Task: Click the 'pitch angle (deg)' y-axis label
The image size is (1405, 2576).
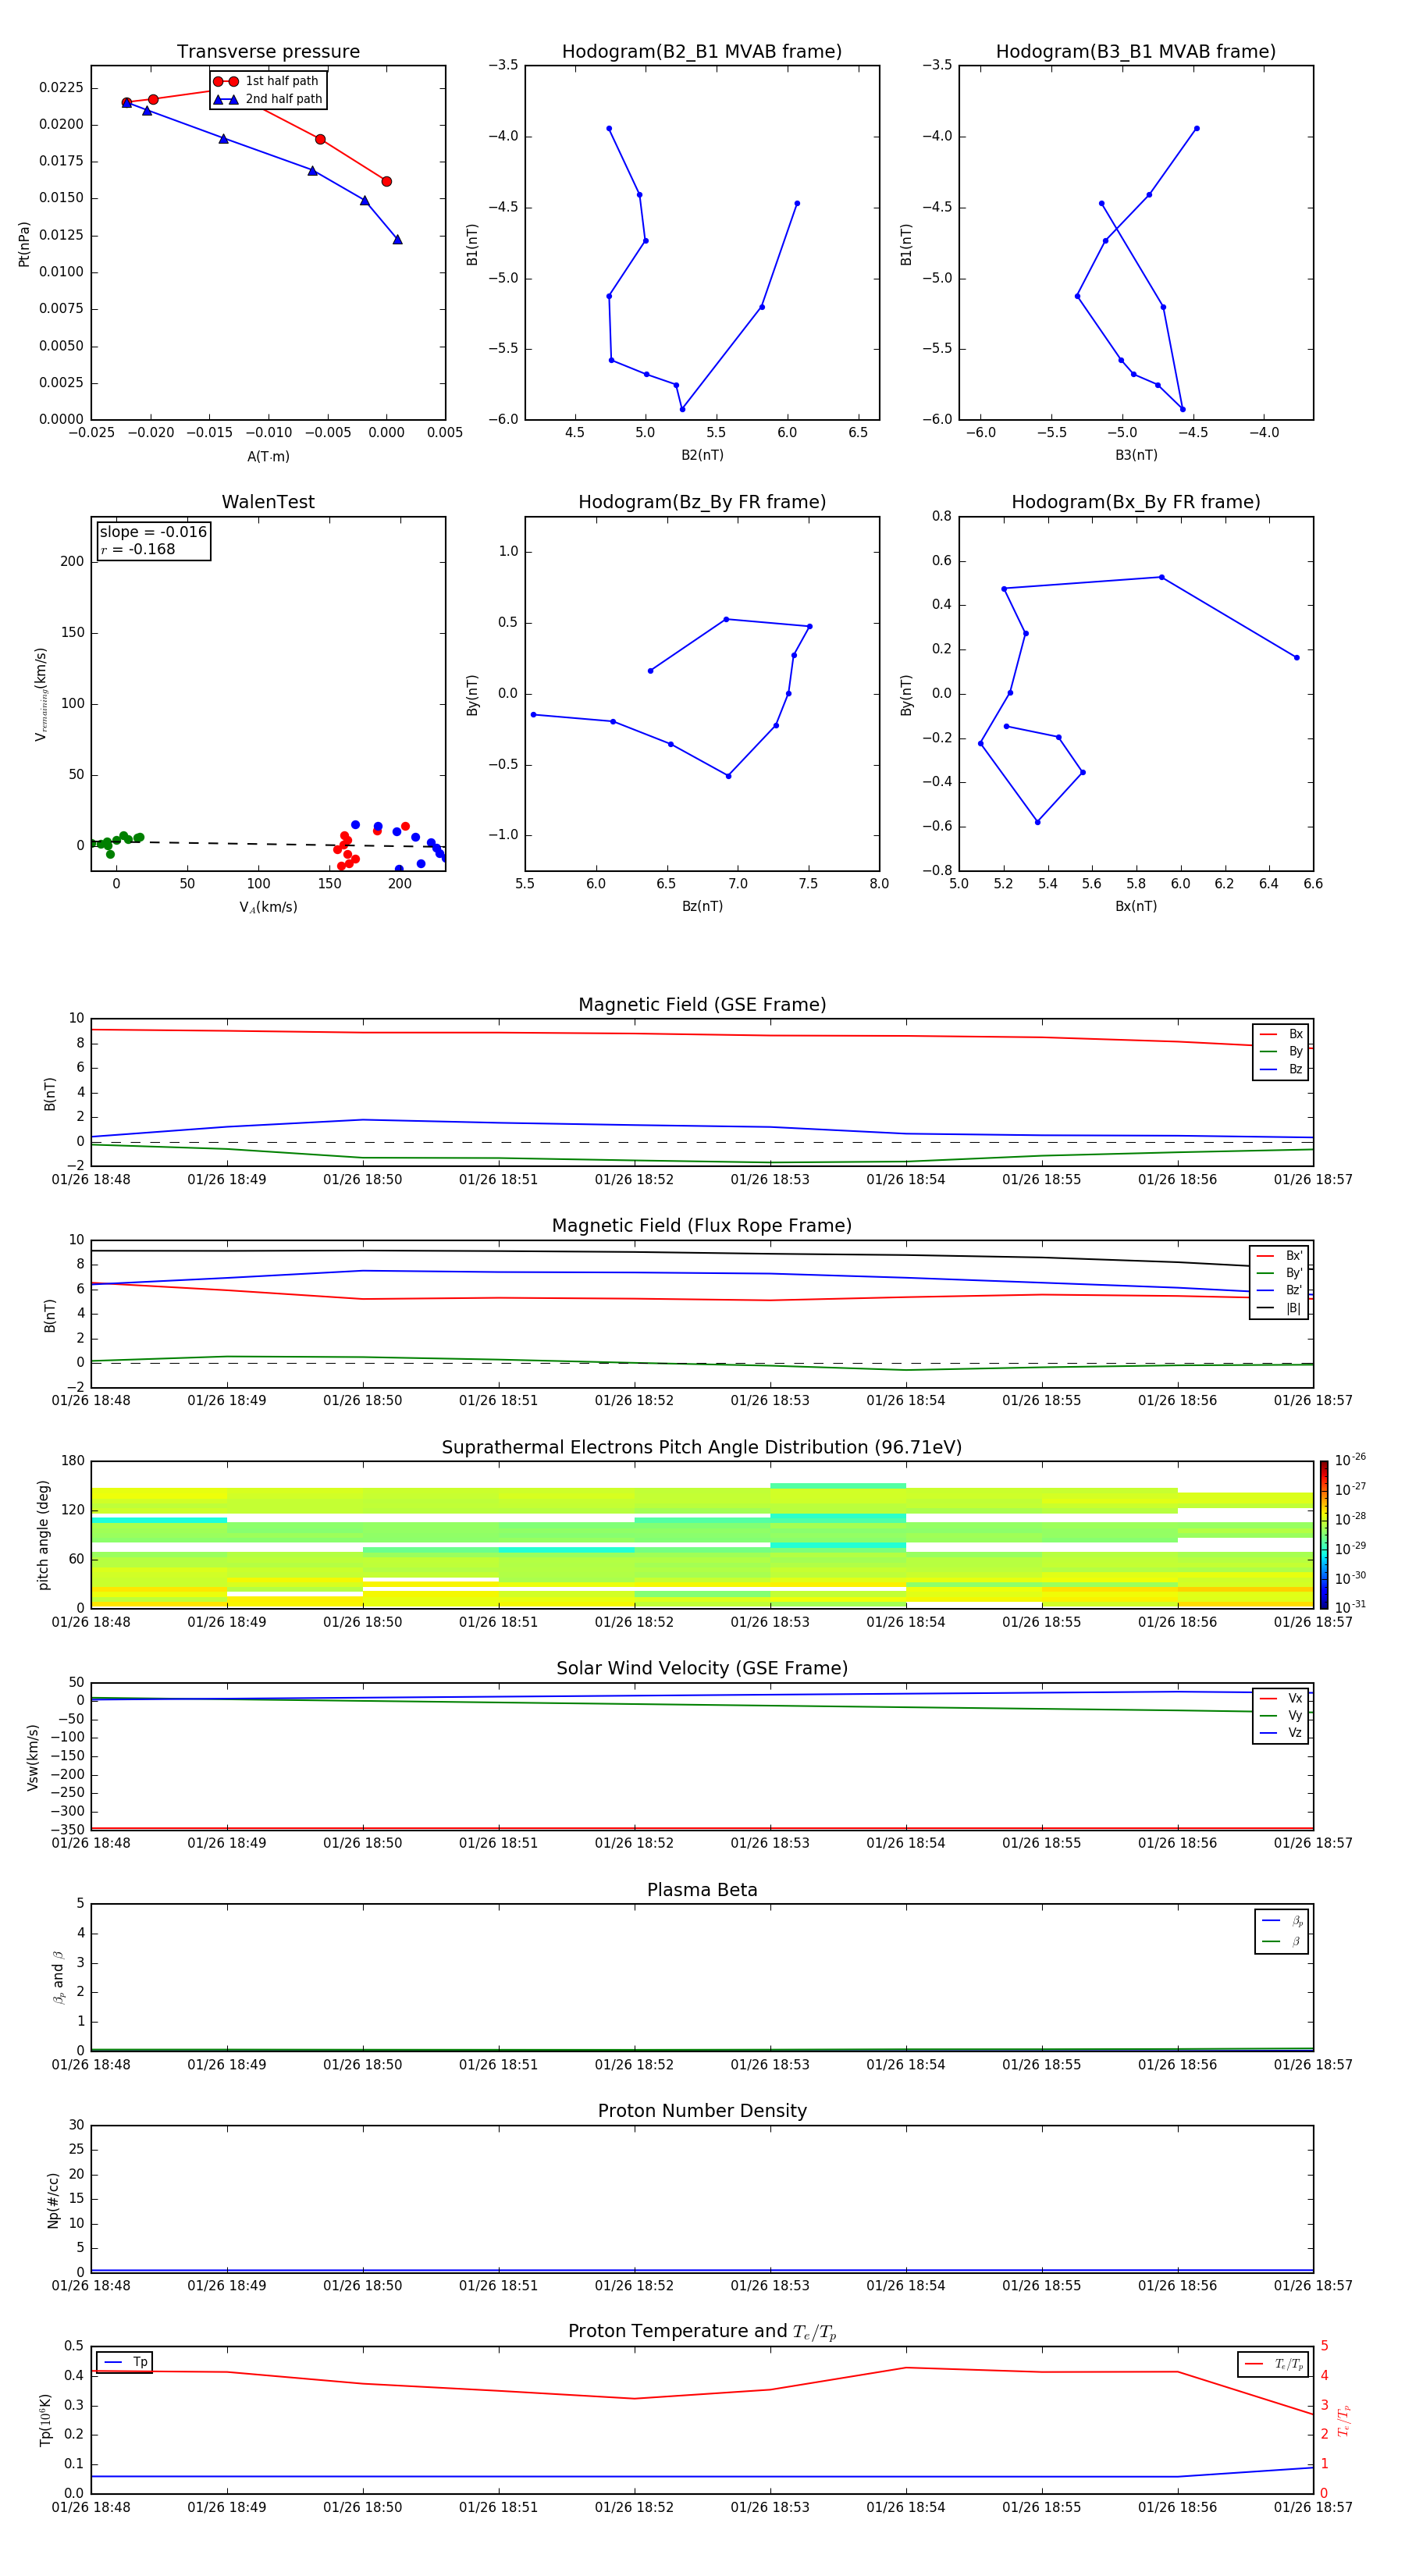Action: point(43,1535)
